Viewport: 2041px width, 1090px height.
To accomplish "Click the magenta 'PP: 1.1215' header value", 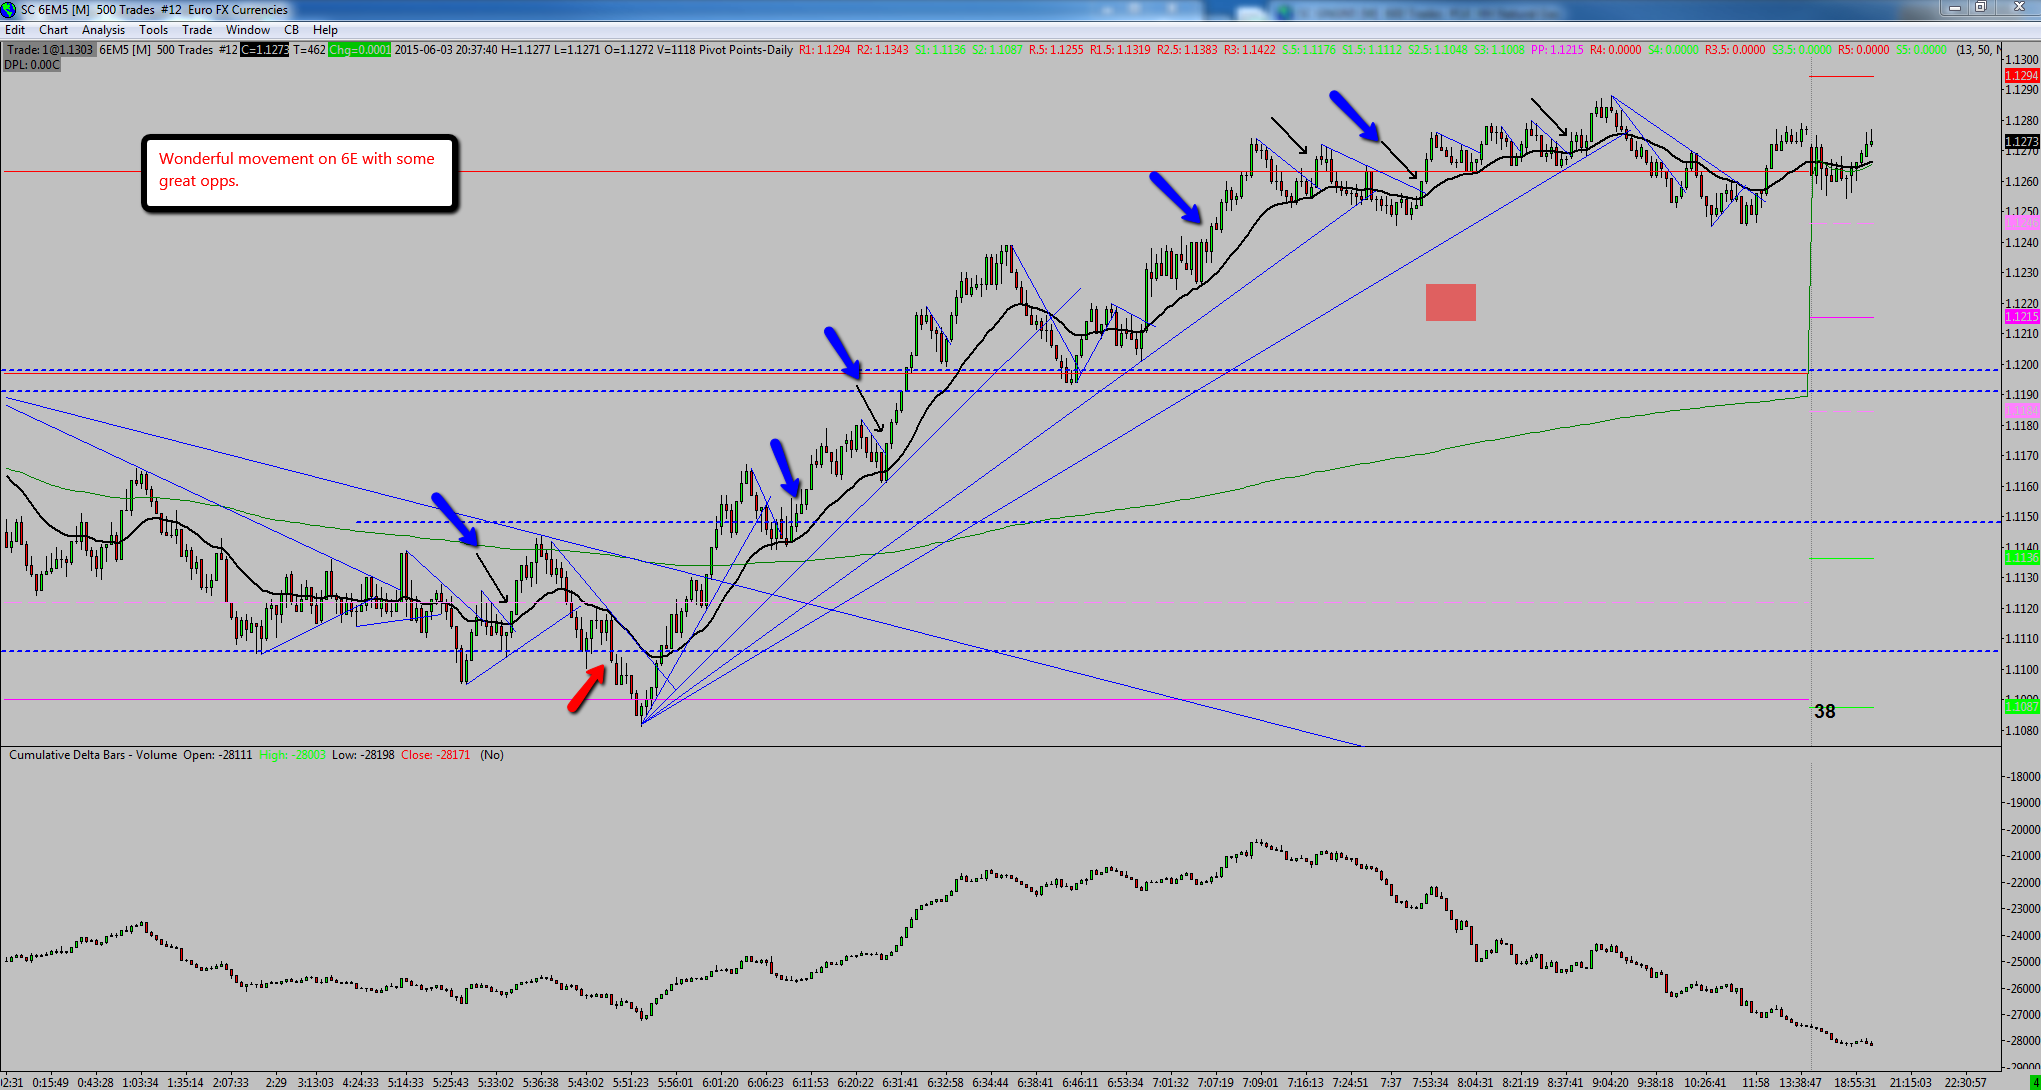I will click(x=1557, y=50).
